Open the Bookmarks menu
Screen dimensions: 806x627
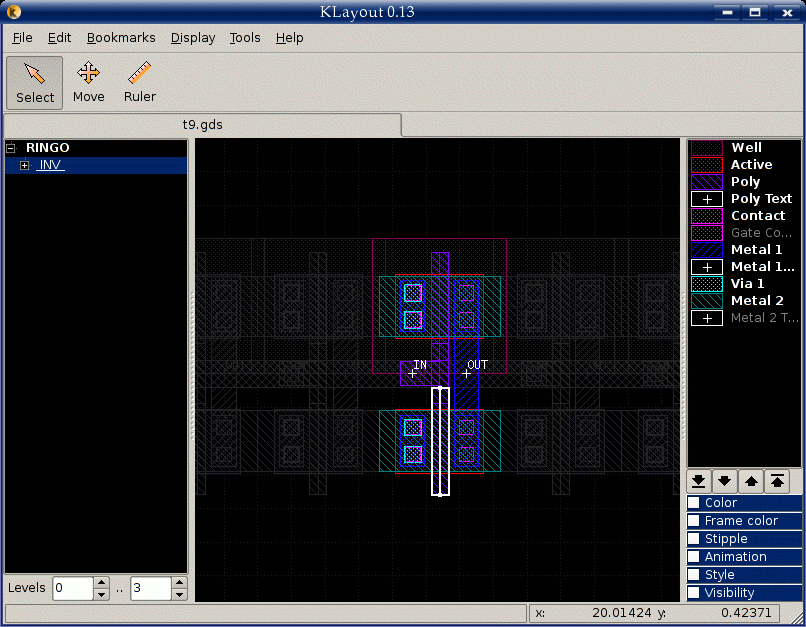click(121, 38)
